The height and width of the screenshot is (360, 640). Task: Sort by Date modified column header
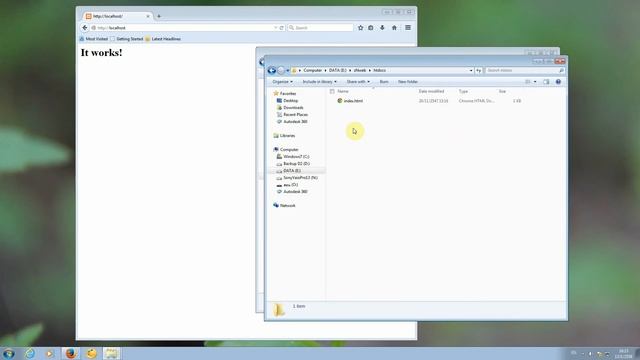[x=431, y=91]
